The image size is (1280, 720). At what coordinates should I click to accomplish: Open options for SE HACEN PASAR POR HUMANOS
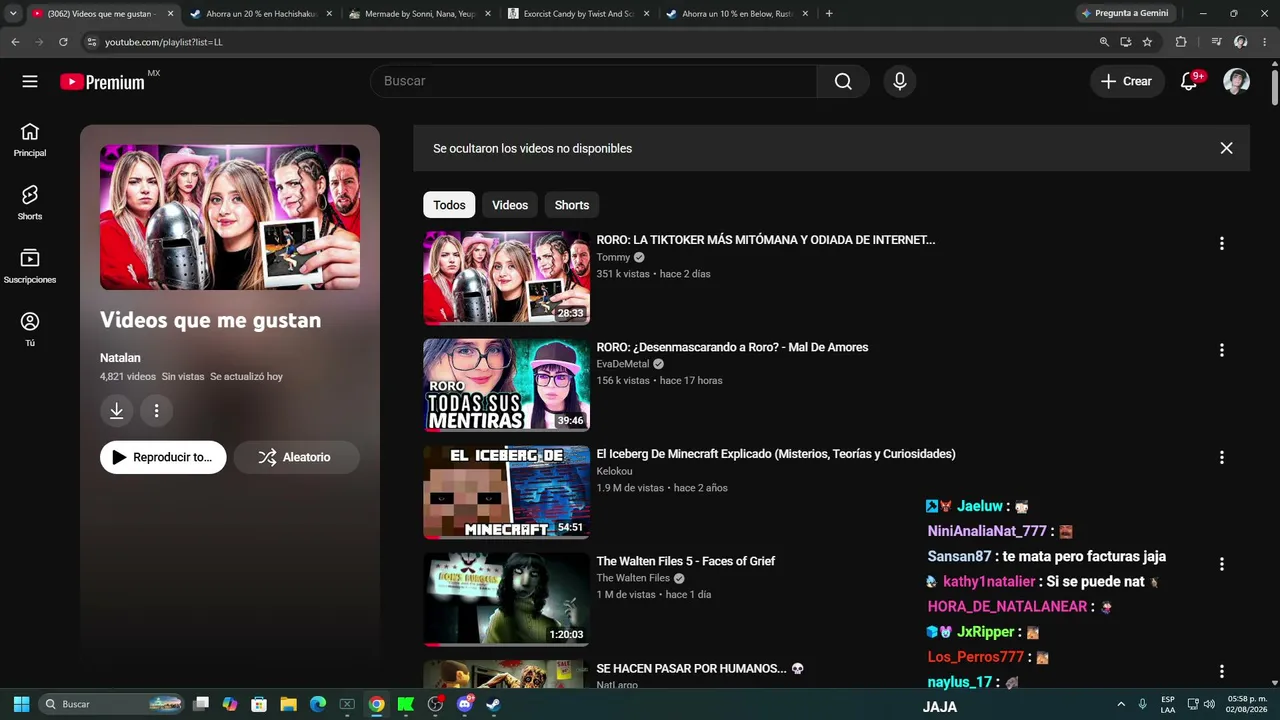click(1221, 671)
